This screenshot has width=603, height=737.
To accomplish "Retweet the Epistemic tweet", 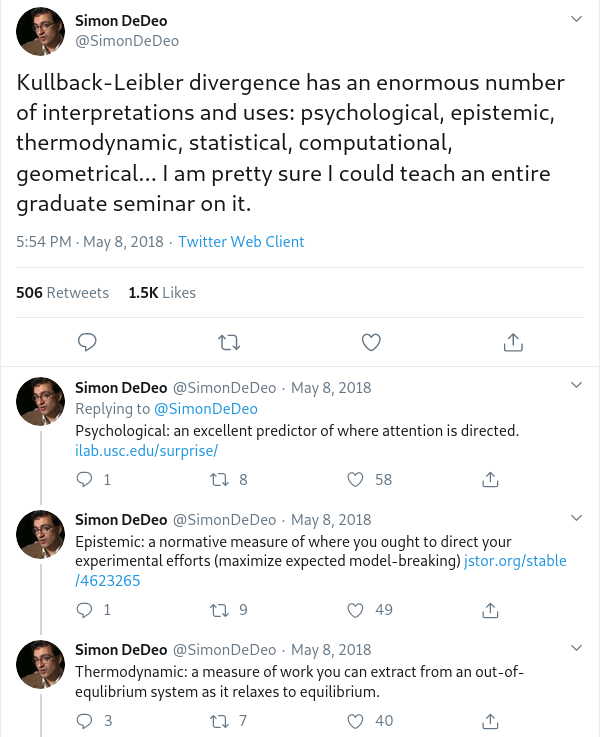I will point(219,609).
